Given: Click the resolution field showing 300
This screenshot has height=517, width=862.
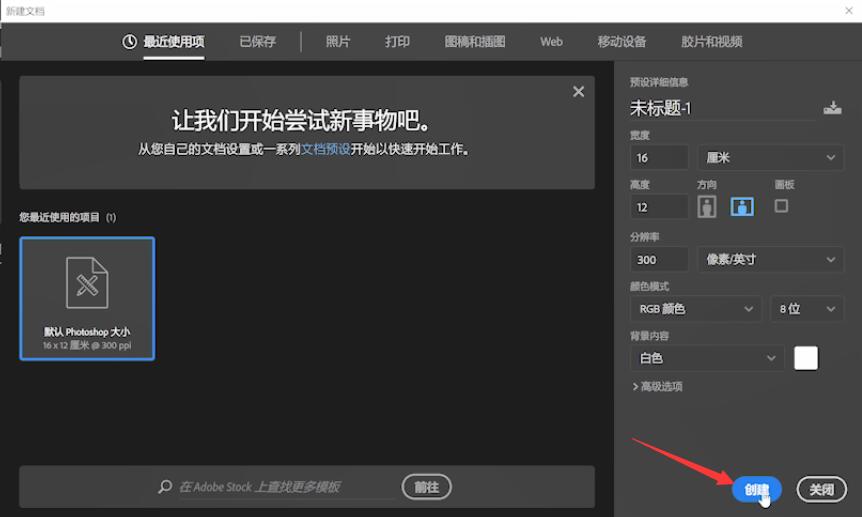Looking at the screenshot, I should point(659,260).
